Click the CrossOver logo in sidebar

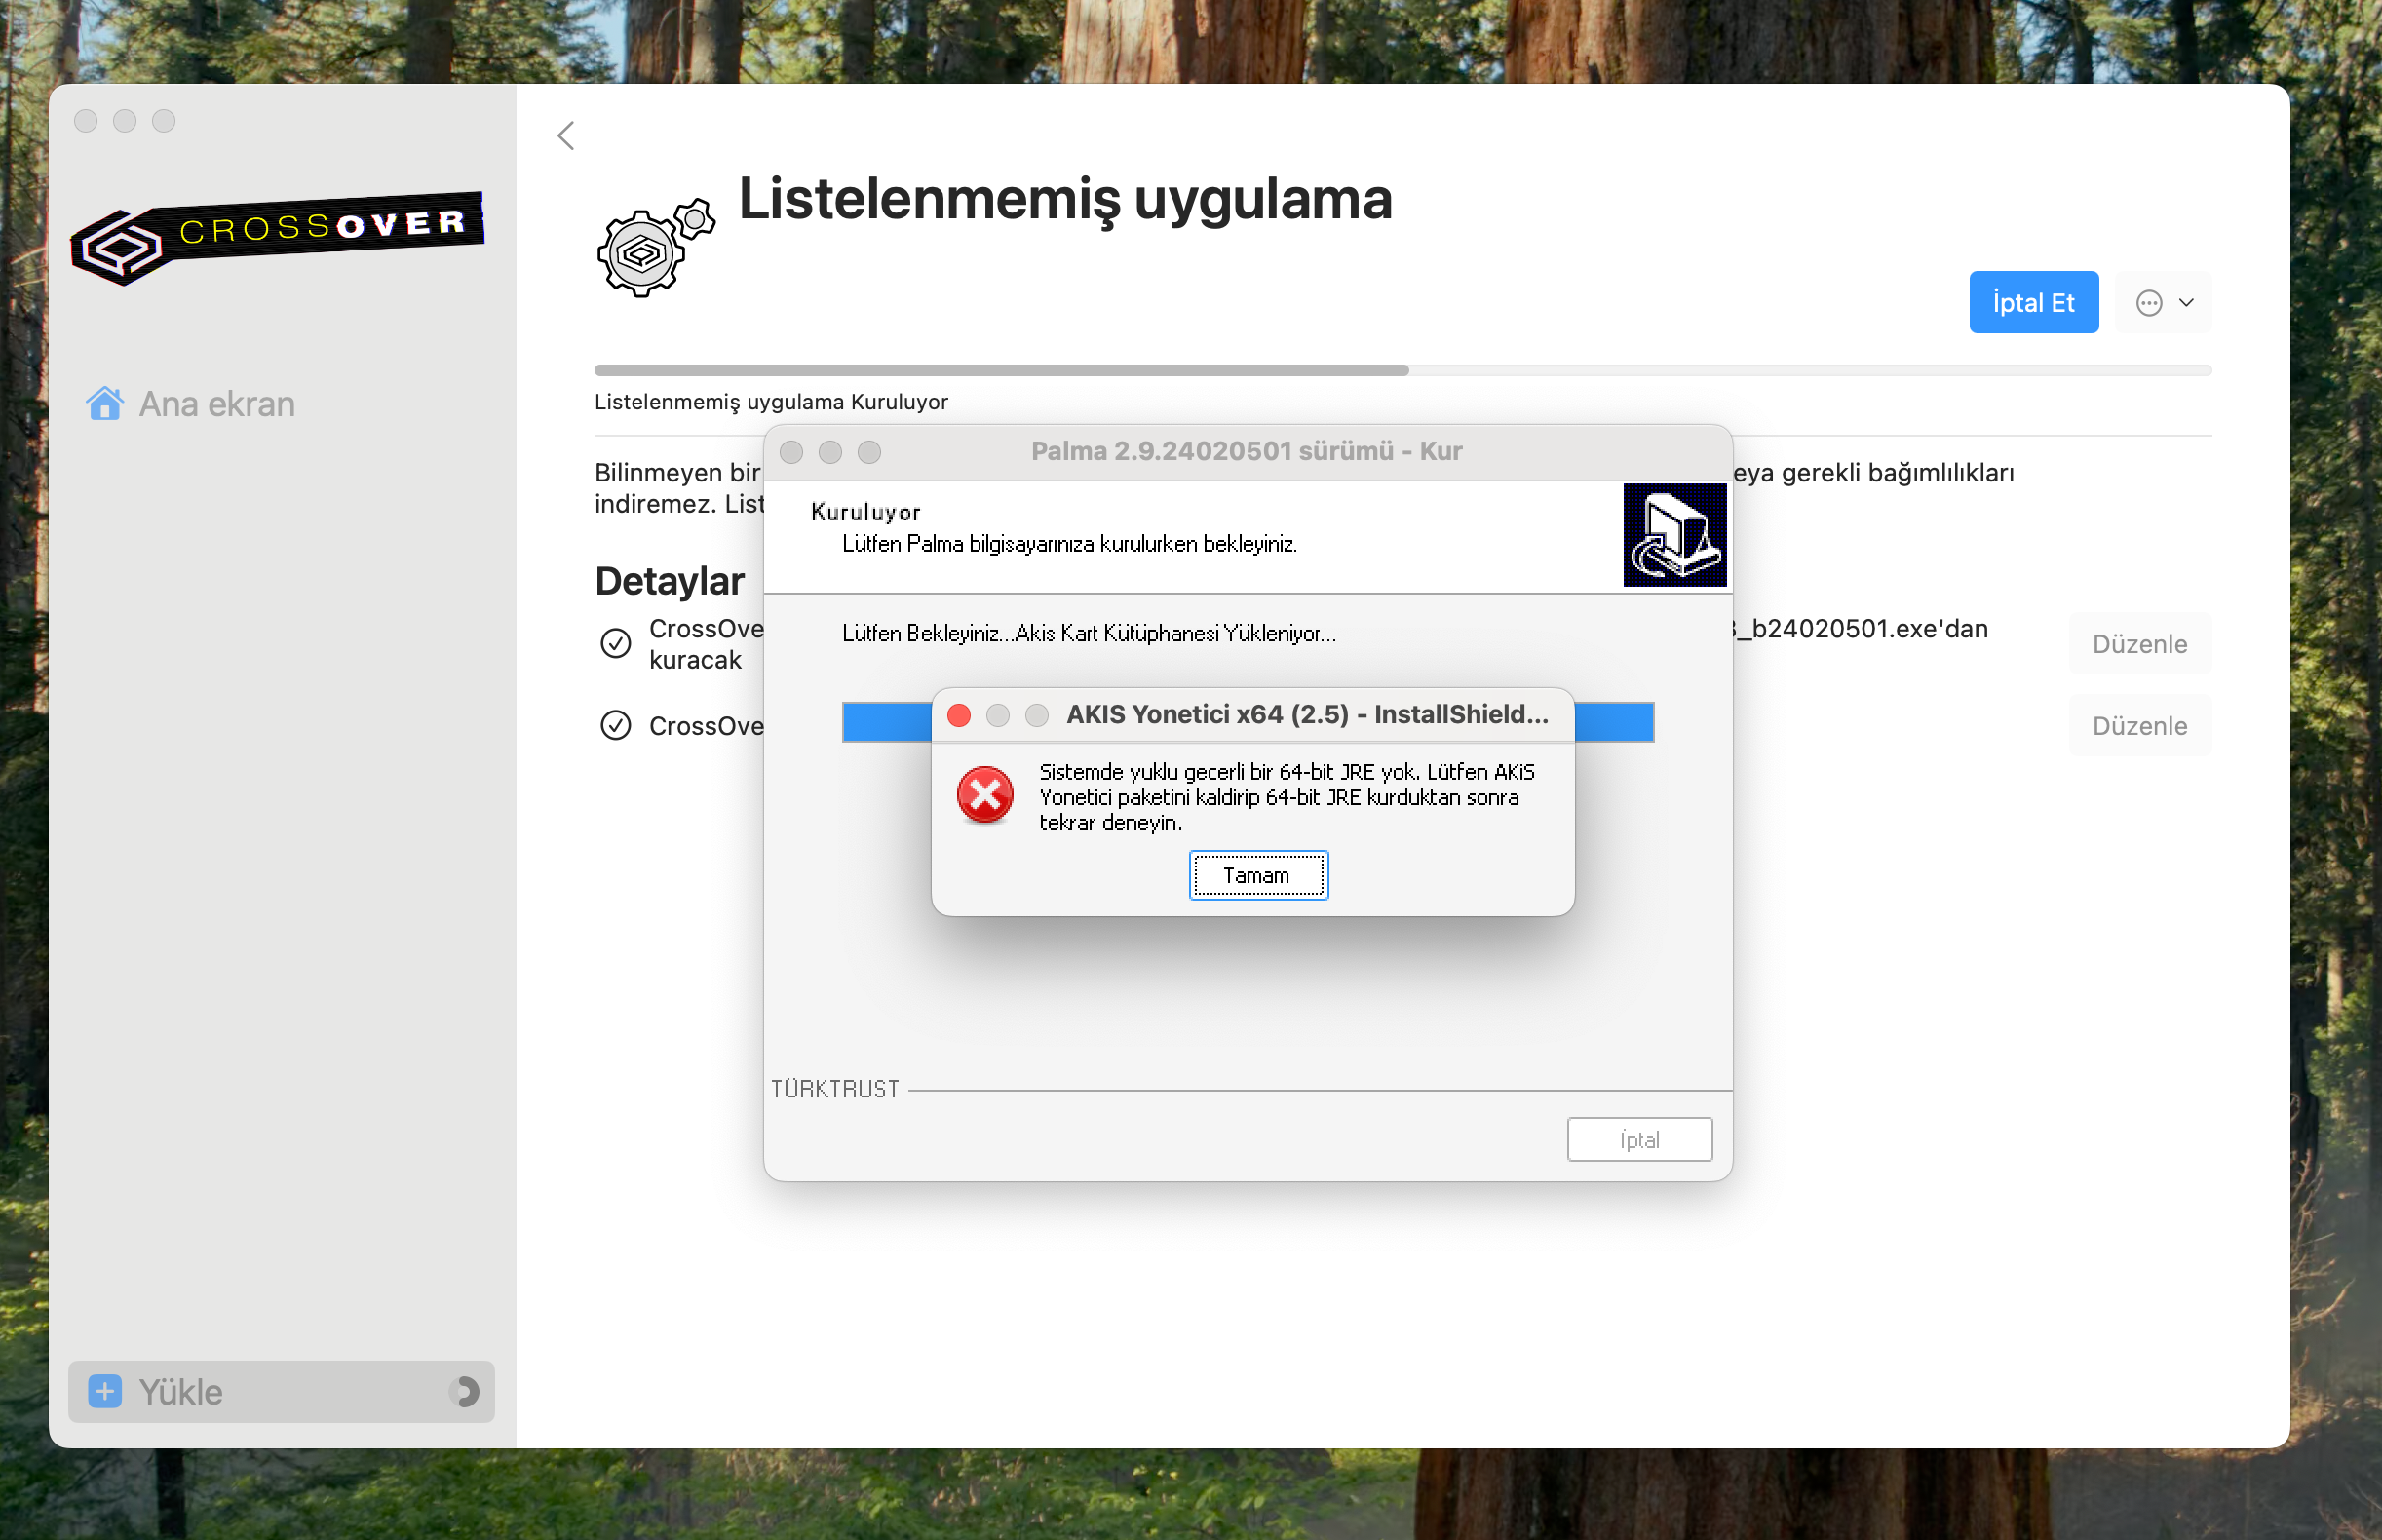click(278, 238)
